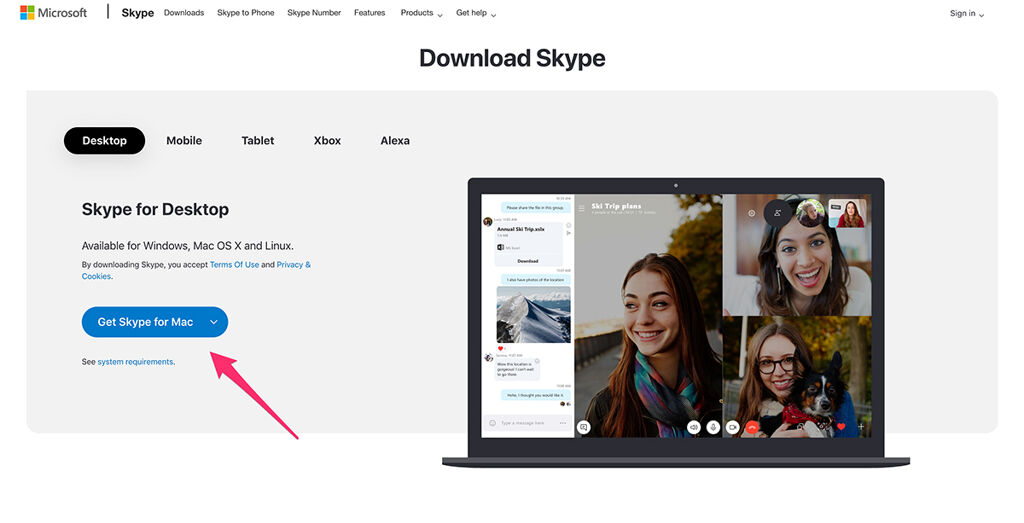Image resolution: width=1024 pixels, height=523 pixels.
Task: Click the microphone icon in call illustration
Action: 714,427
